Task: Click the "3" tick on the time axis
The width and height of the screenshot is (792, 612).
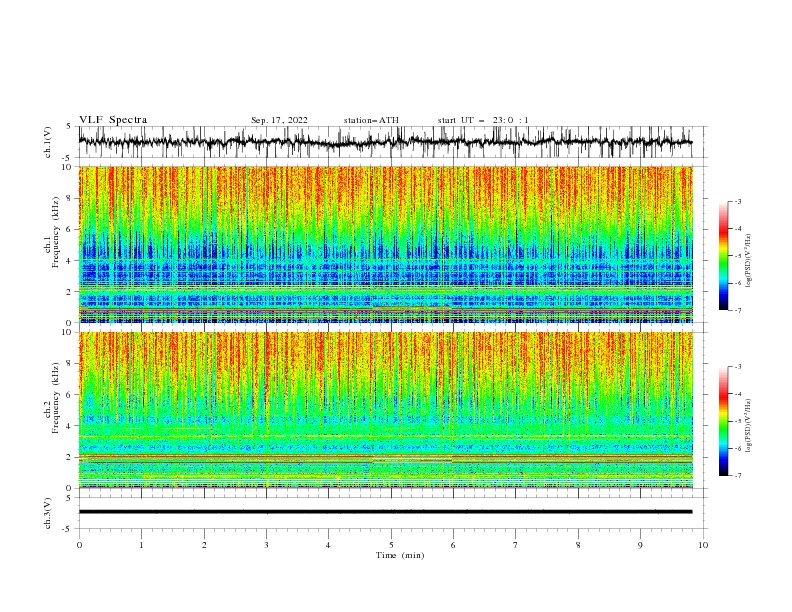Action: [266, 545]
